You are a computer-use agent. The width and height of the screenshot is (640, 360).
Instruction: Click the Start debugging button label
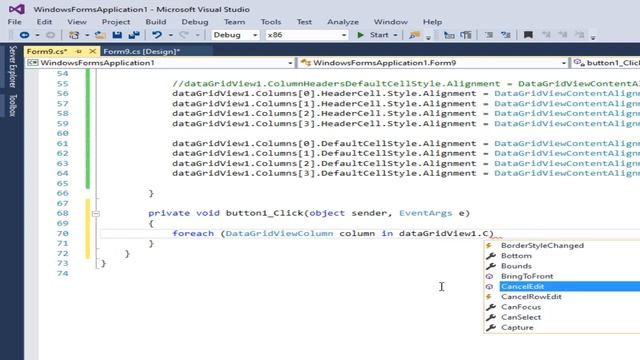[x=379, y=35]
